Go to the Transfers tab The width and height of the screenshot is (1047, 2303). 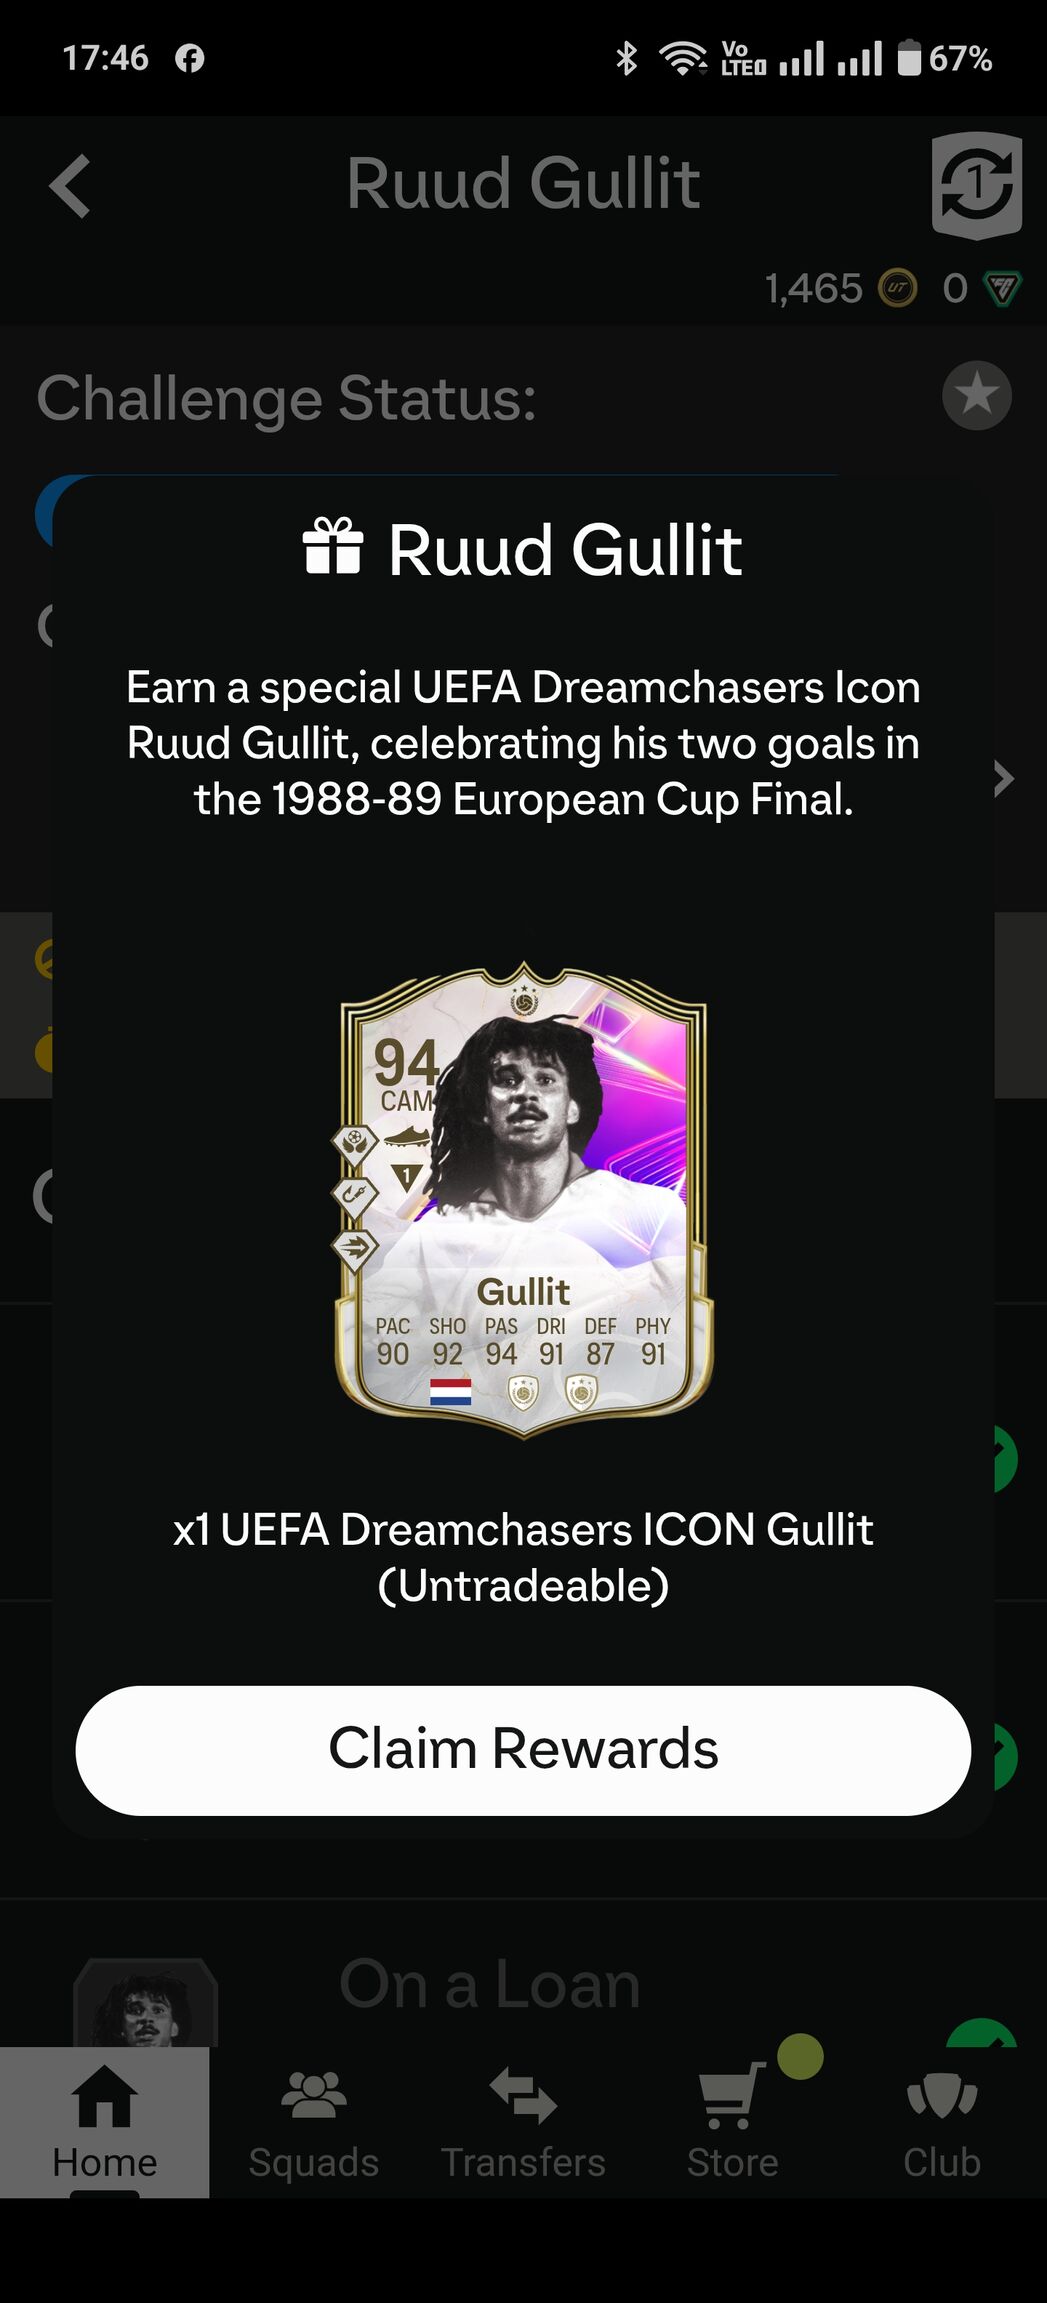point(523,2121)
